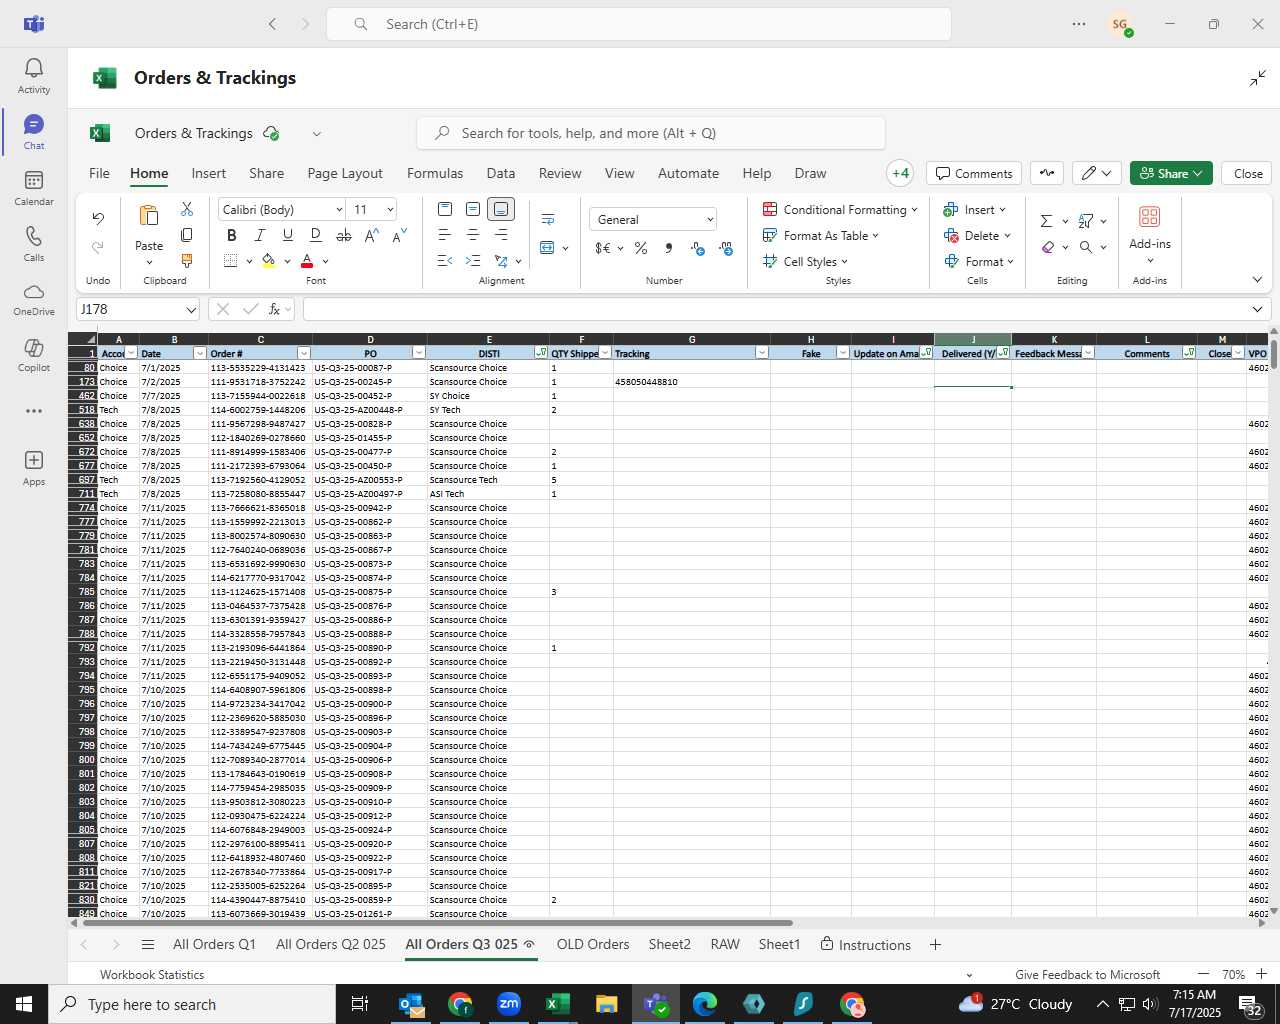Screen dimensions: 1280x1024
Task: Toggle underline formatting
Action: (288, 235)
